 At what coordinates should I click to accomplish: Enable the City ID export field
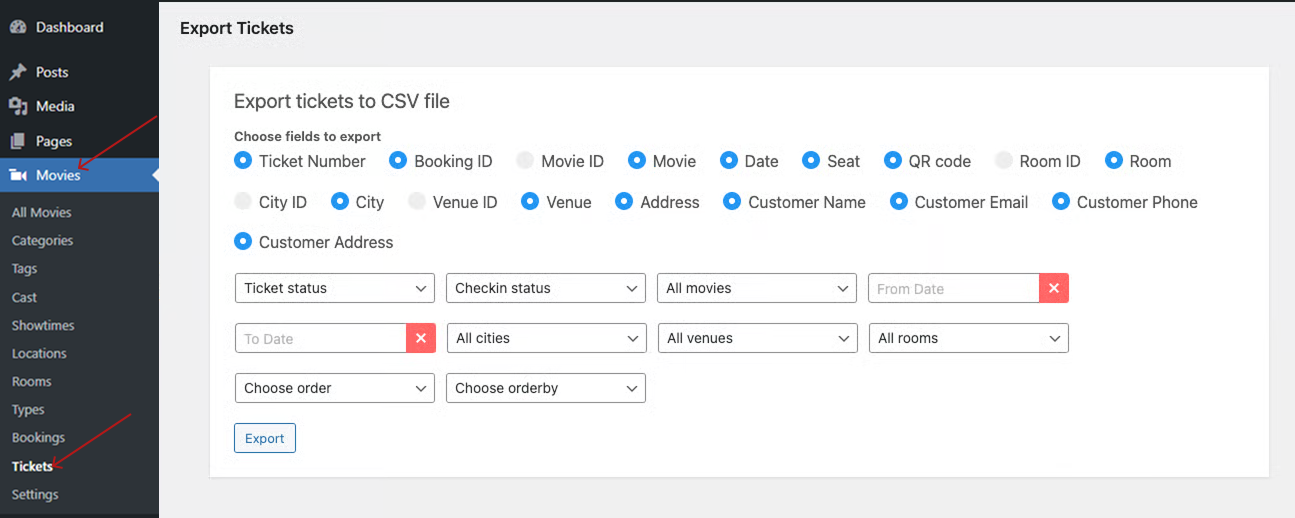coord(243,202)
